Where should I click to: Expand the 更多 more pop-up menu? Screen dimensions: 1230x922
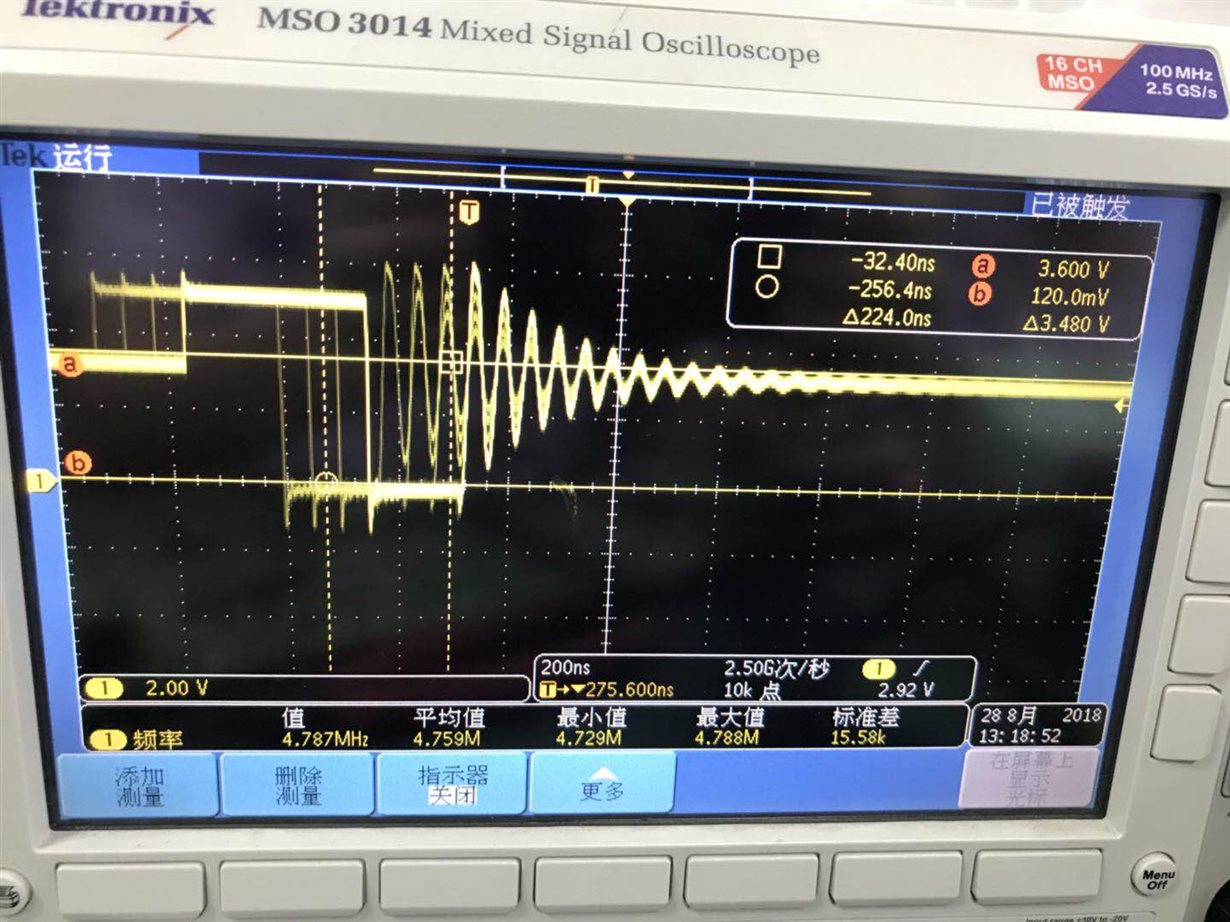click(603, 782)
